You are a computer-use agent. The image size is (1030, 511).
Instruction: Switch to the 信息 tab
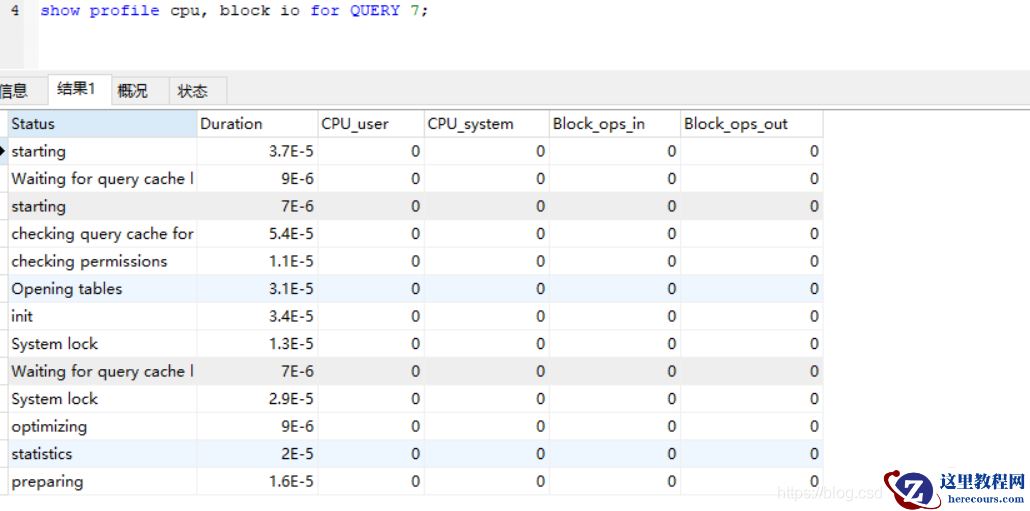(14, 91)
